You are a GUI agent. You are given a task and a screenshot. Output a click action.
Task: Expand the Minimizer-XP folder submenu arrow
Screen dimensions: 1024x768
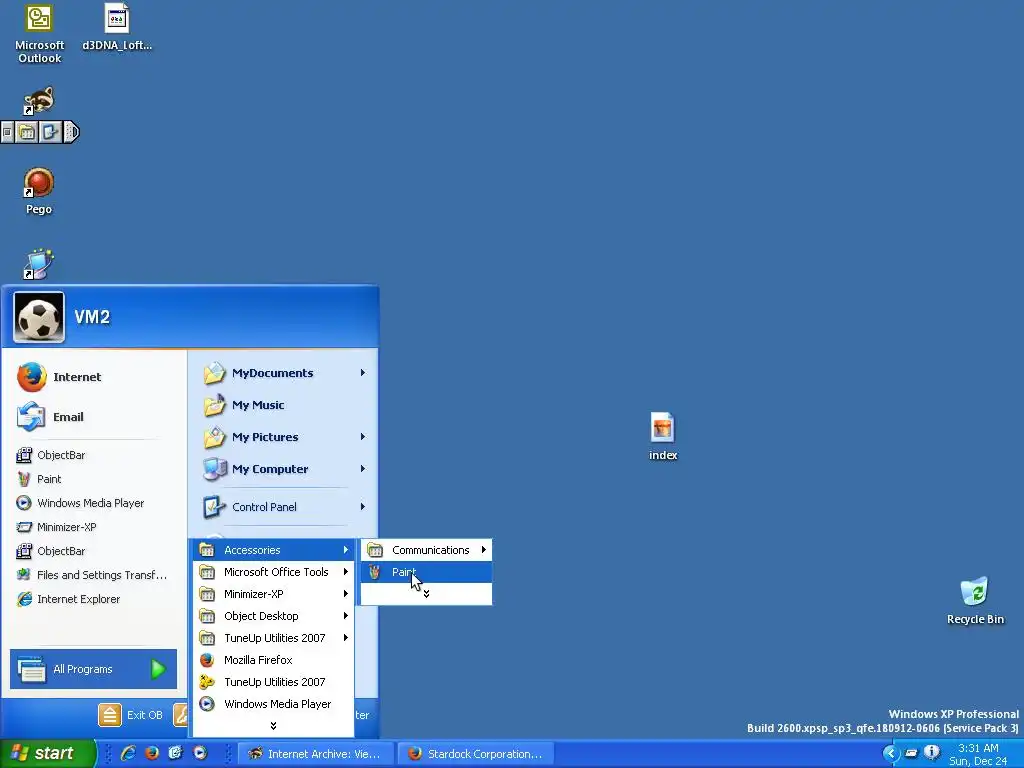coord(345,594)
